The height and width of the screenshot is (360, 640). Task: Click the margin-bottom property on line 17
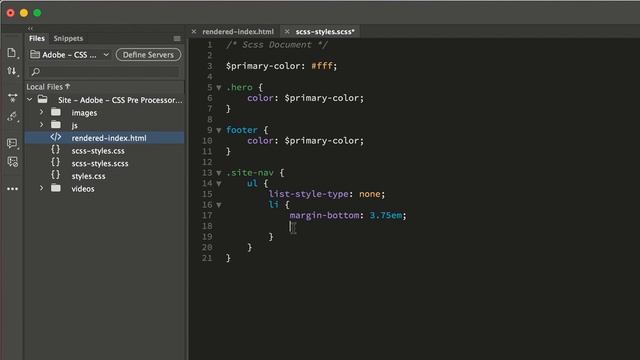pos(324,215)
